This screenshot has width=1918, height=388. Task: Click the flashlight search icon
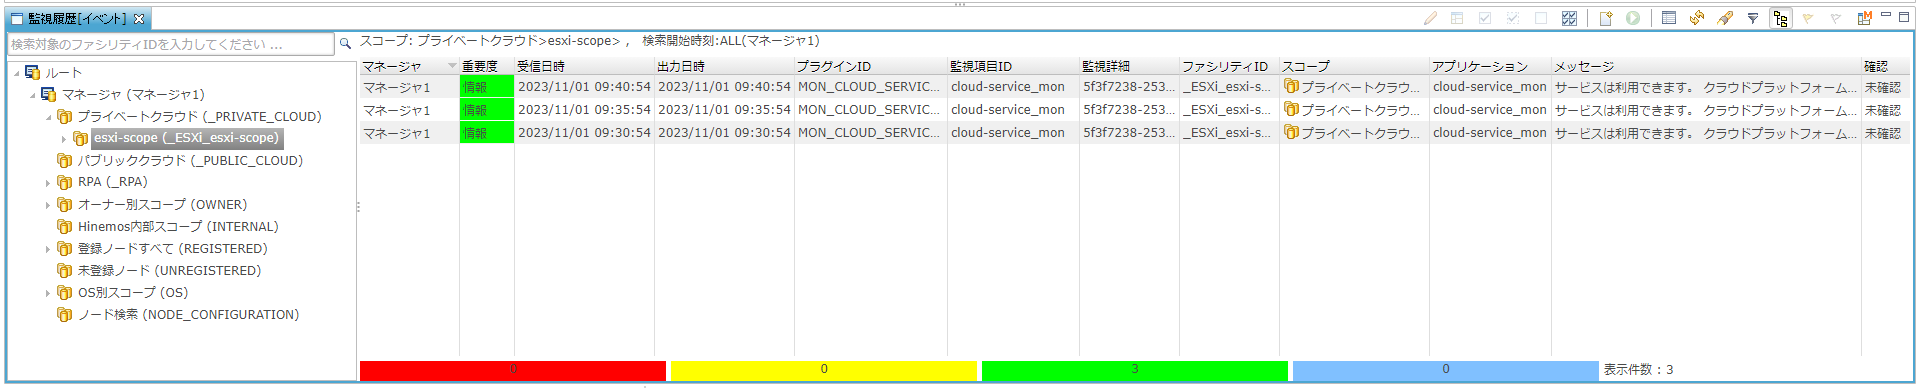[x=1725, y=18]
